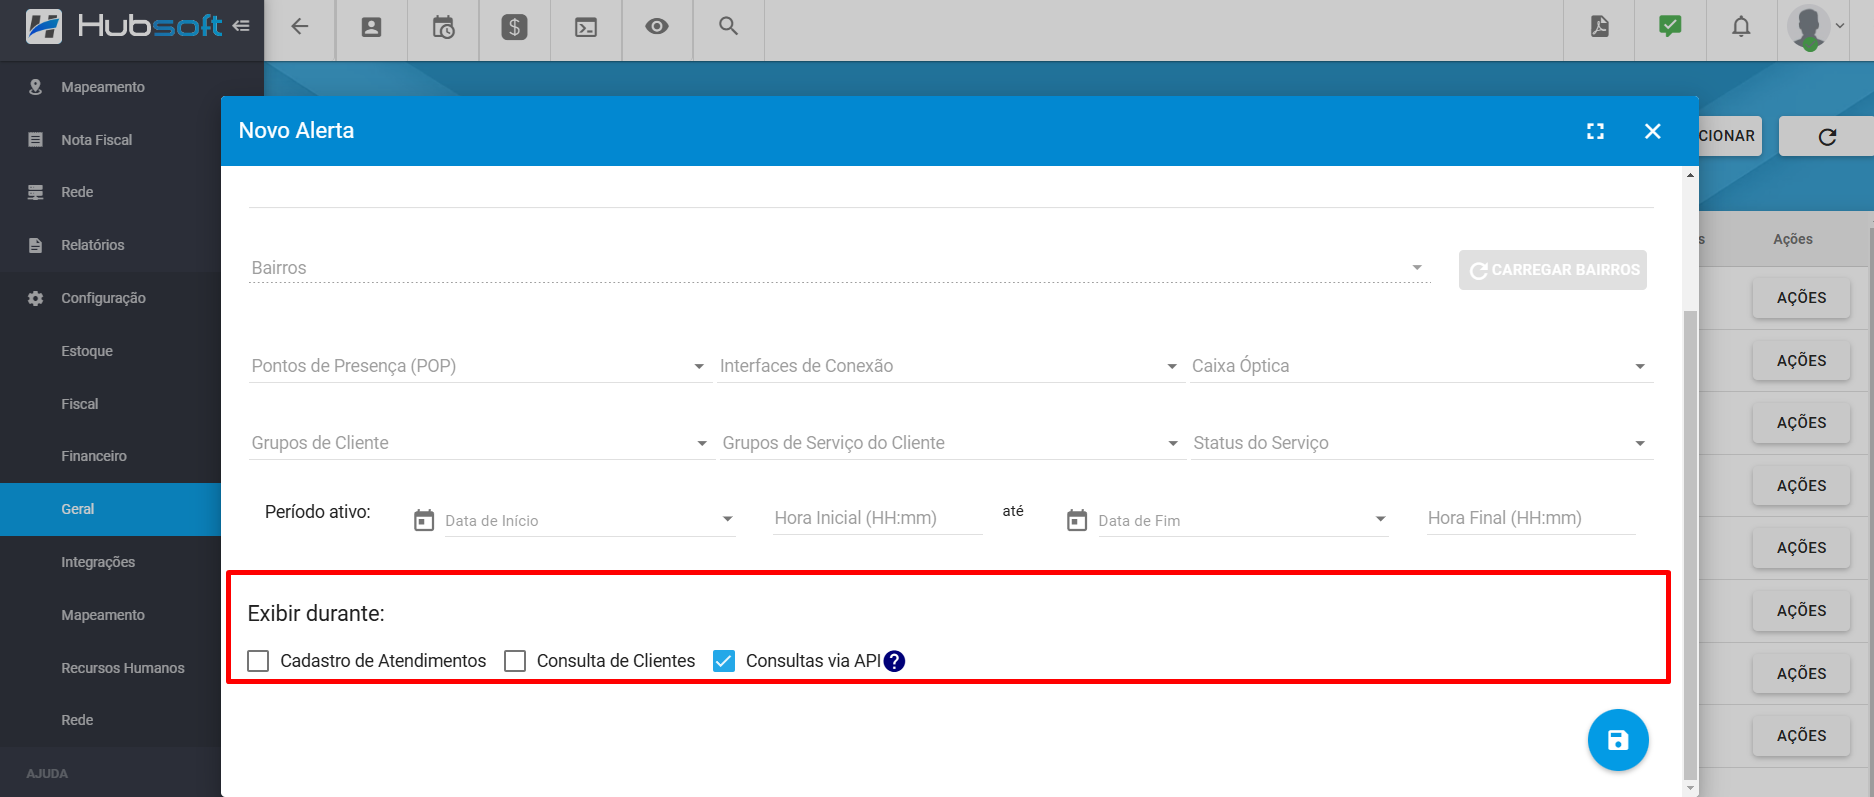Check Cadastro de Atendimentos checkbox
This screenshot has width=1874, height=797.
pyautogui.click(x=258, y=661)
